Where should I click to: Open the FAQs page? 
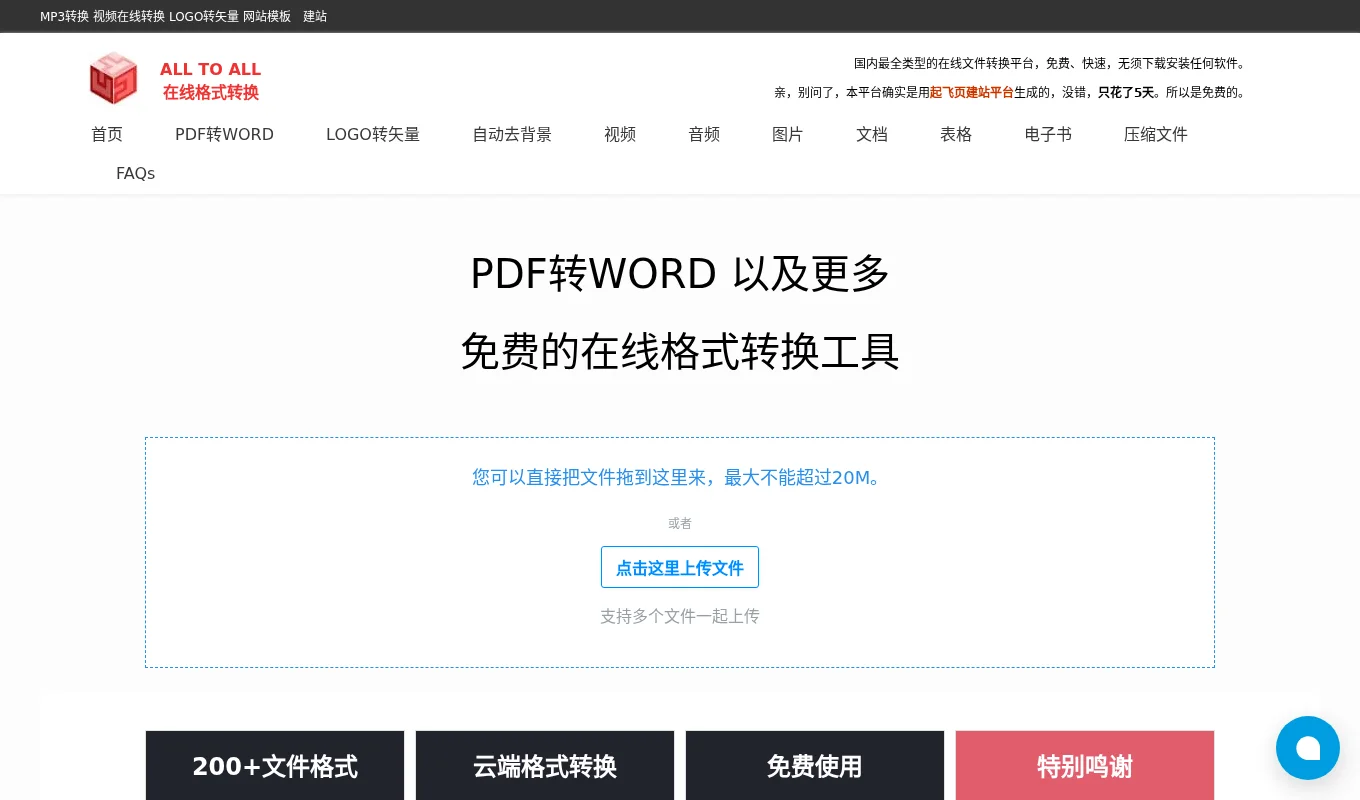135,173
